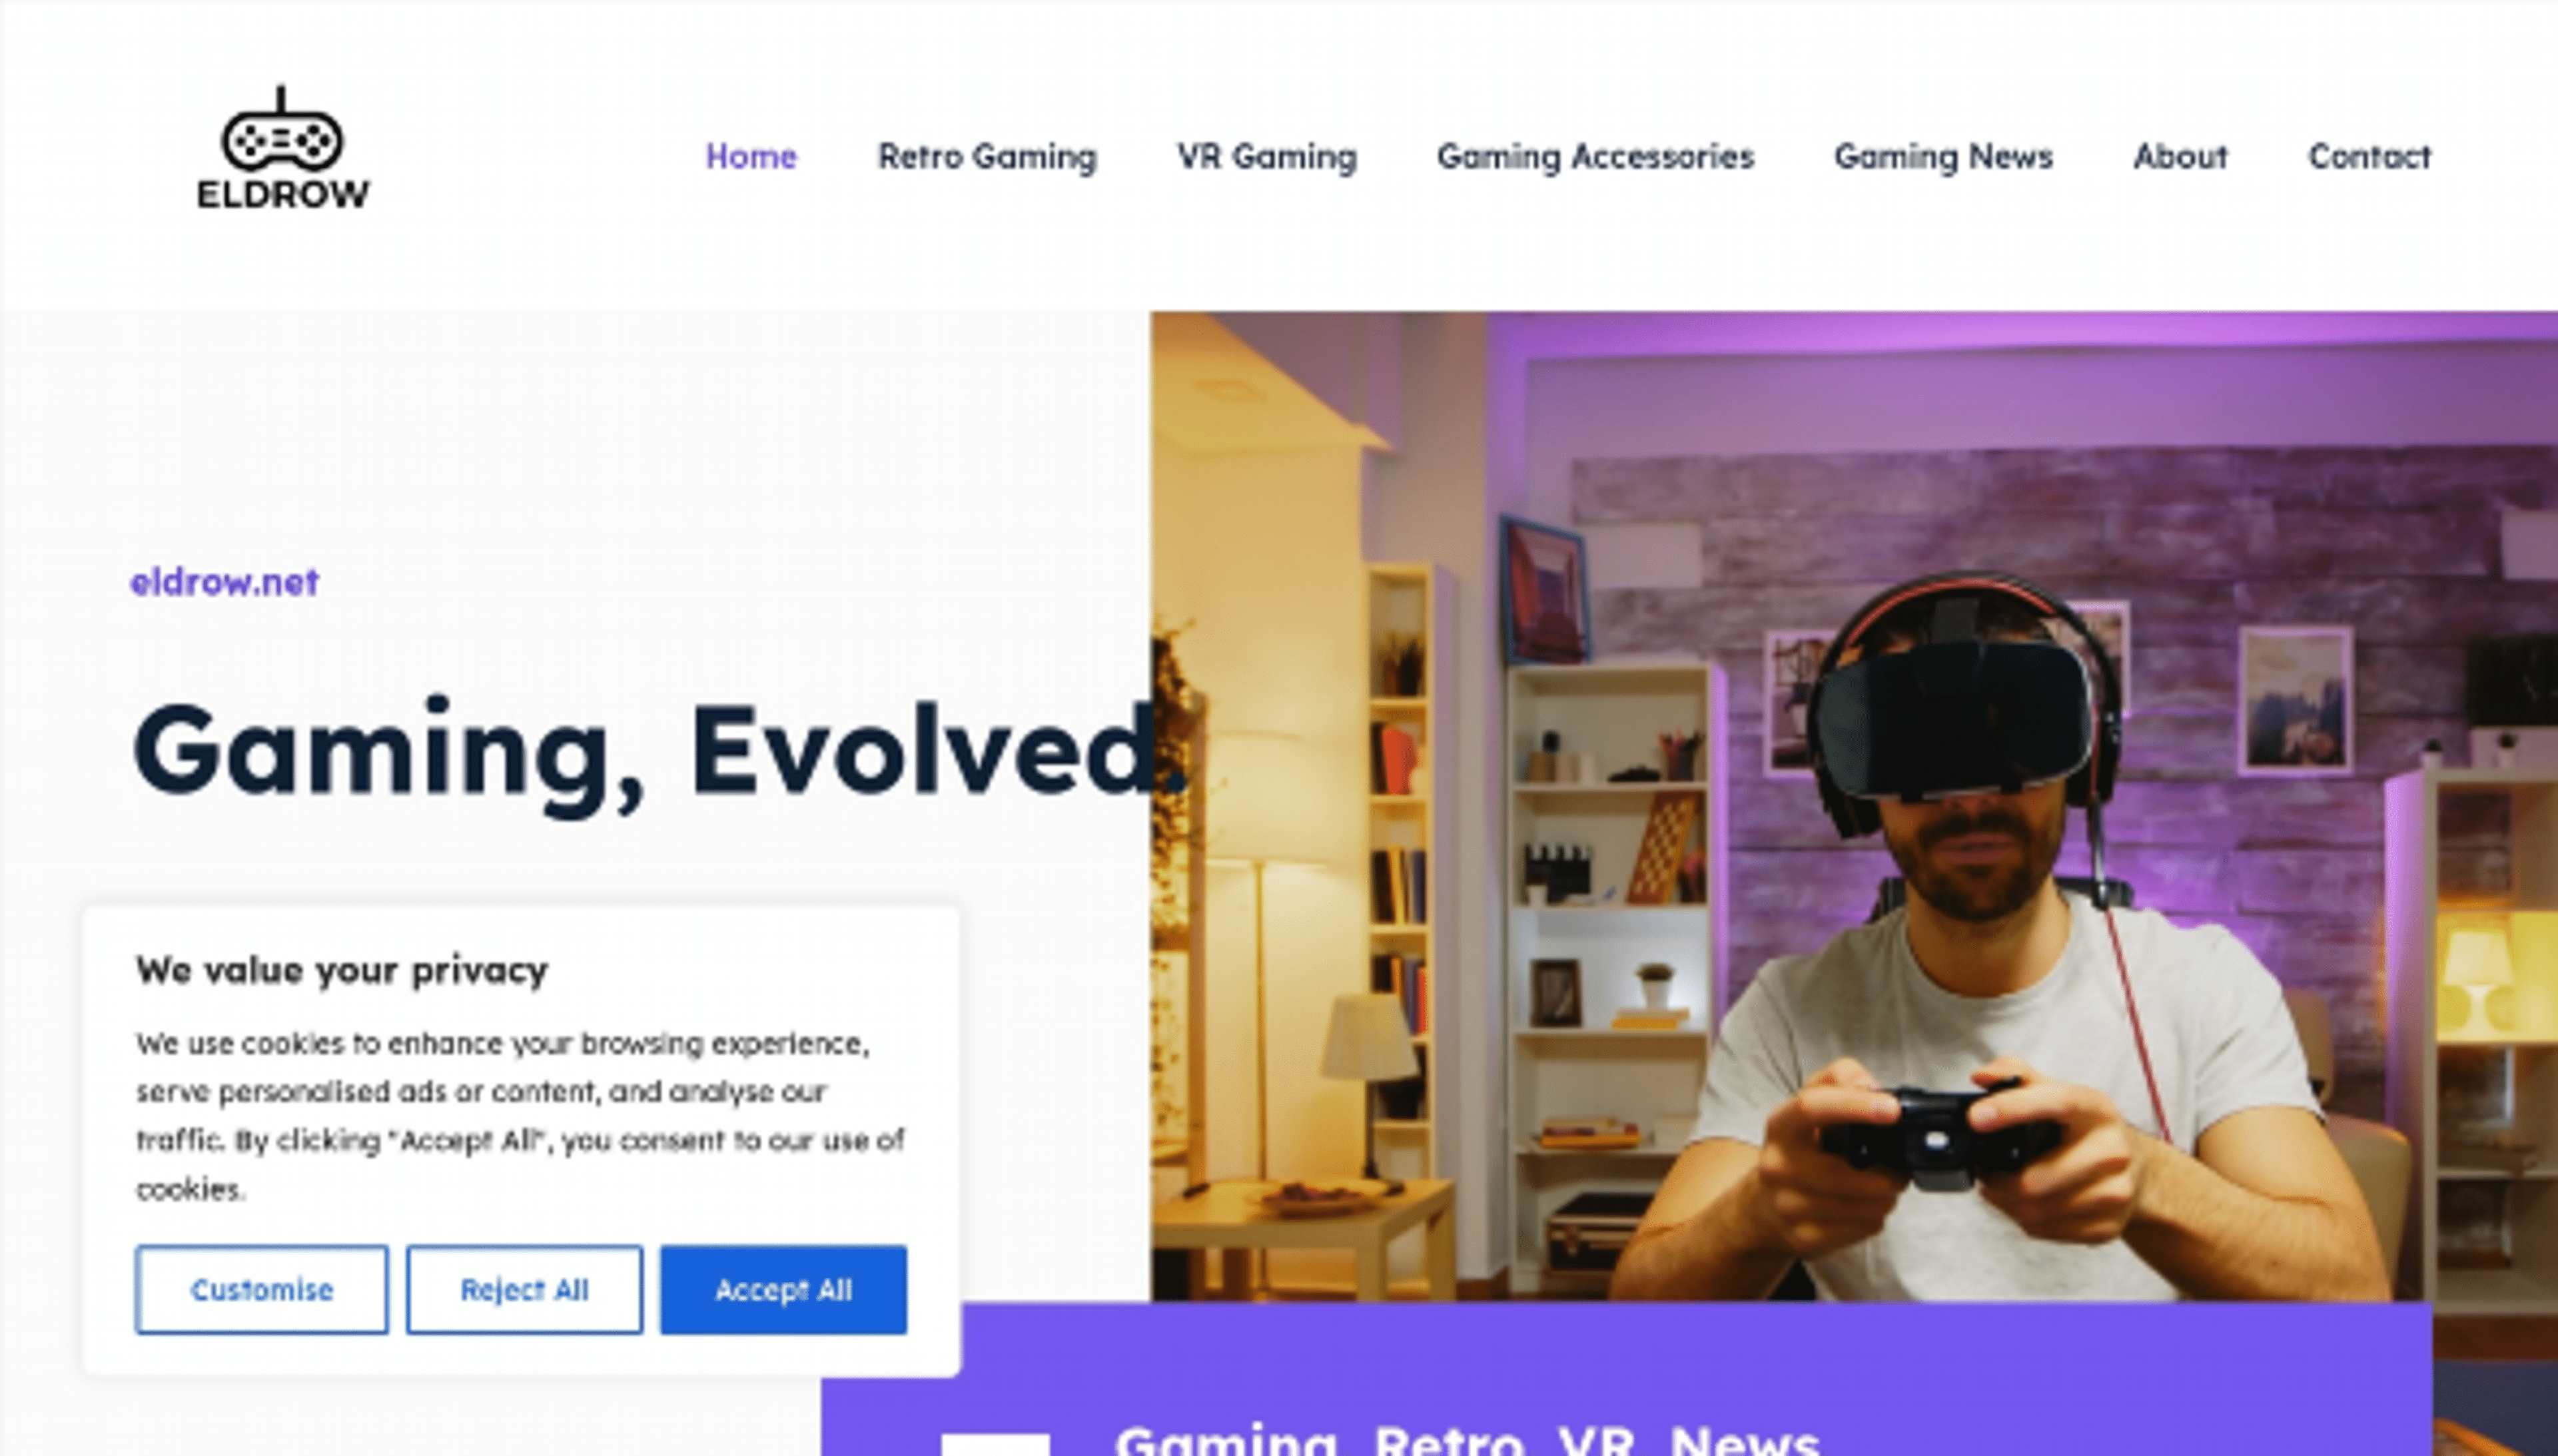Click the Gaming, Retro, VR, News banner title

pyautogui.click(x=1467, y=1440)
